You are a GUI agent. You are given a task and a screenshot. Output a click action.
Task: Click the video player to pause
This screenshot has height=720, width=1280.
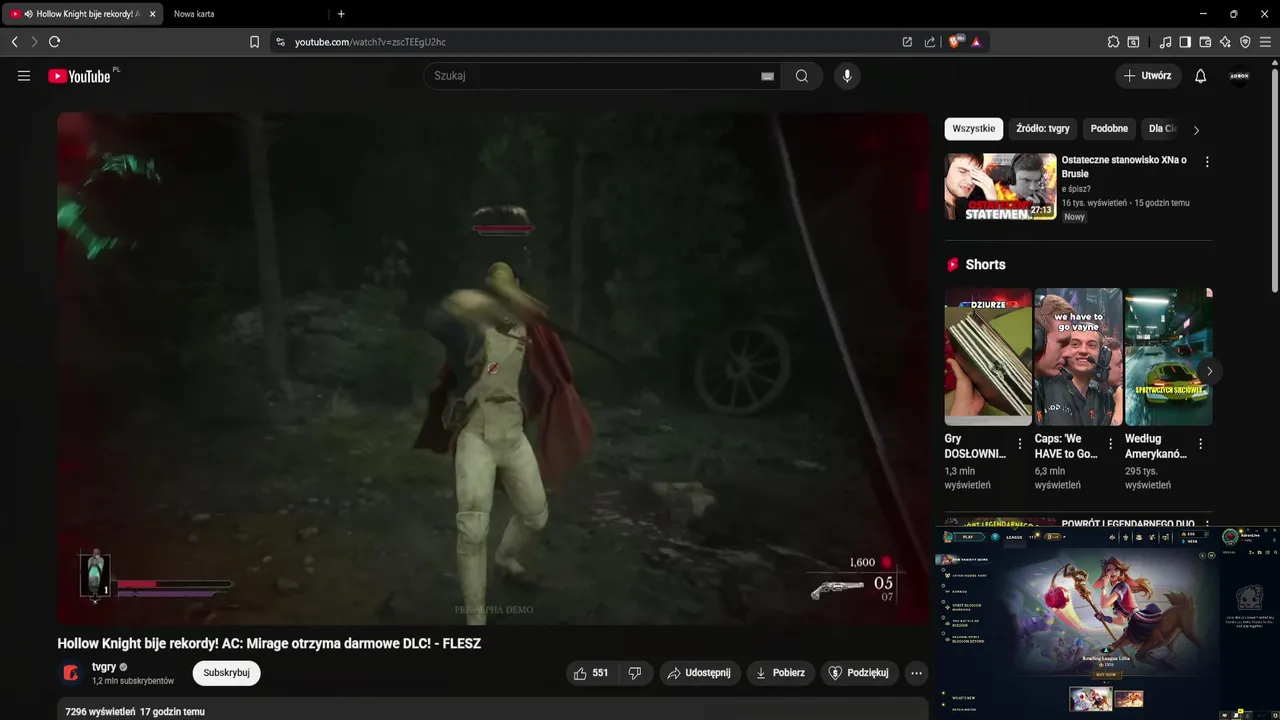click(493, 368)
